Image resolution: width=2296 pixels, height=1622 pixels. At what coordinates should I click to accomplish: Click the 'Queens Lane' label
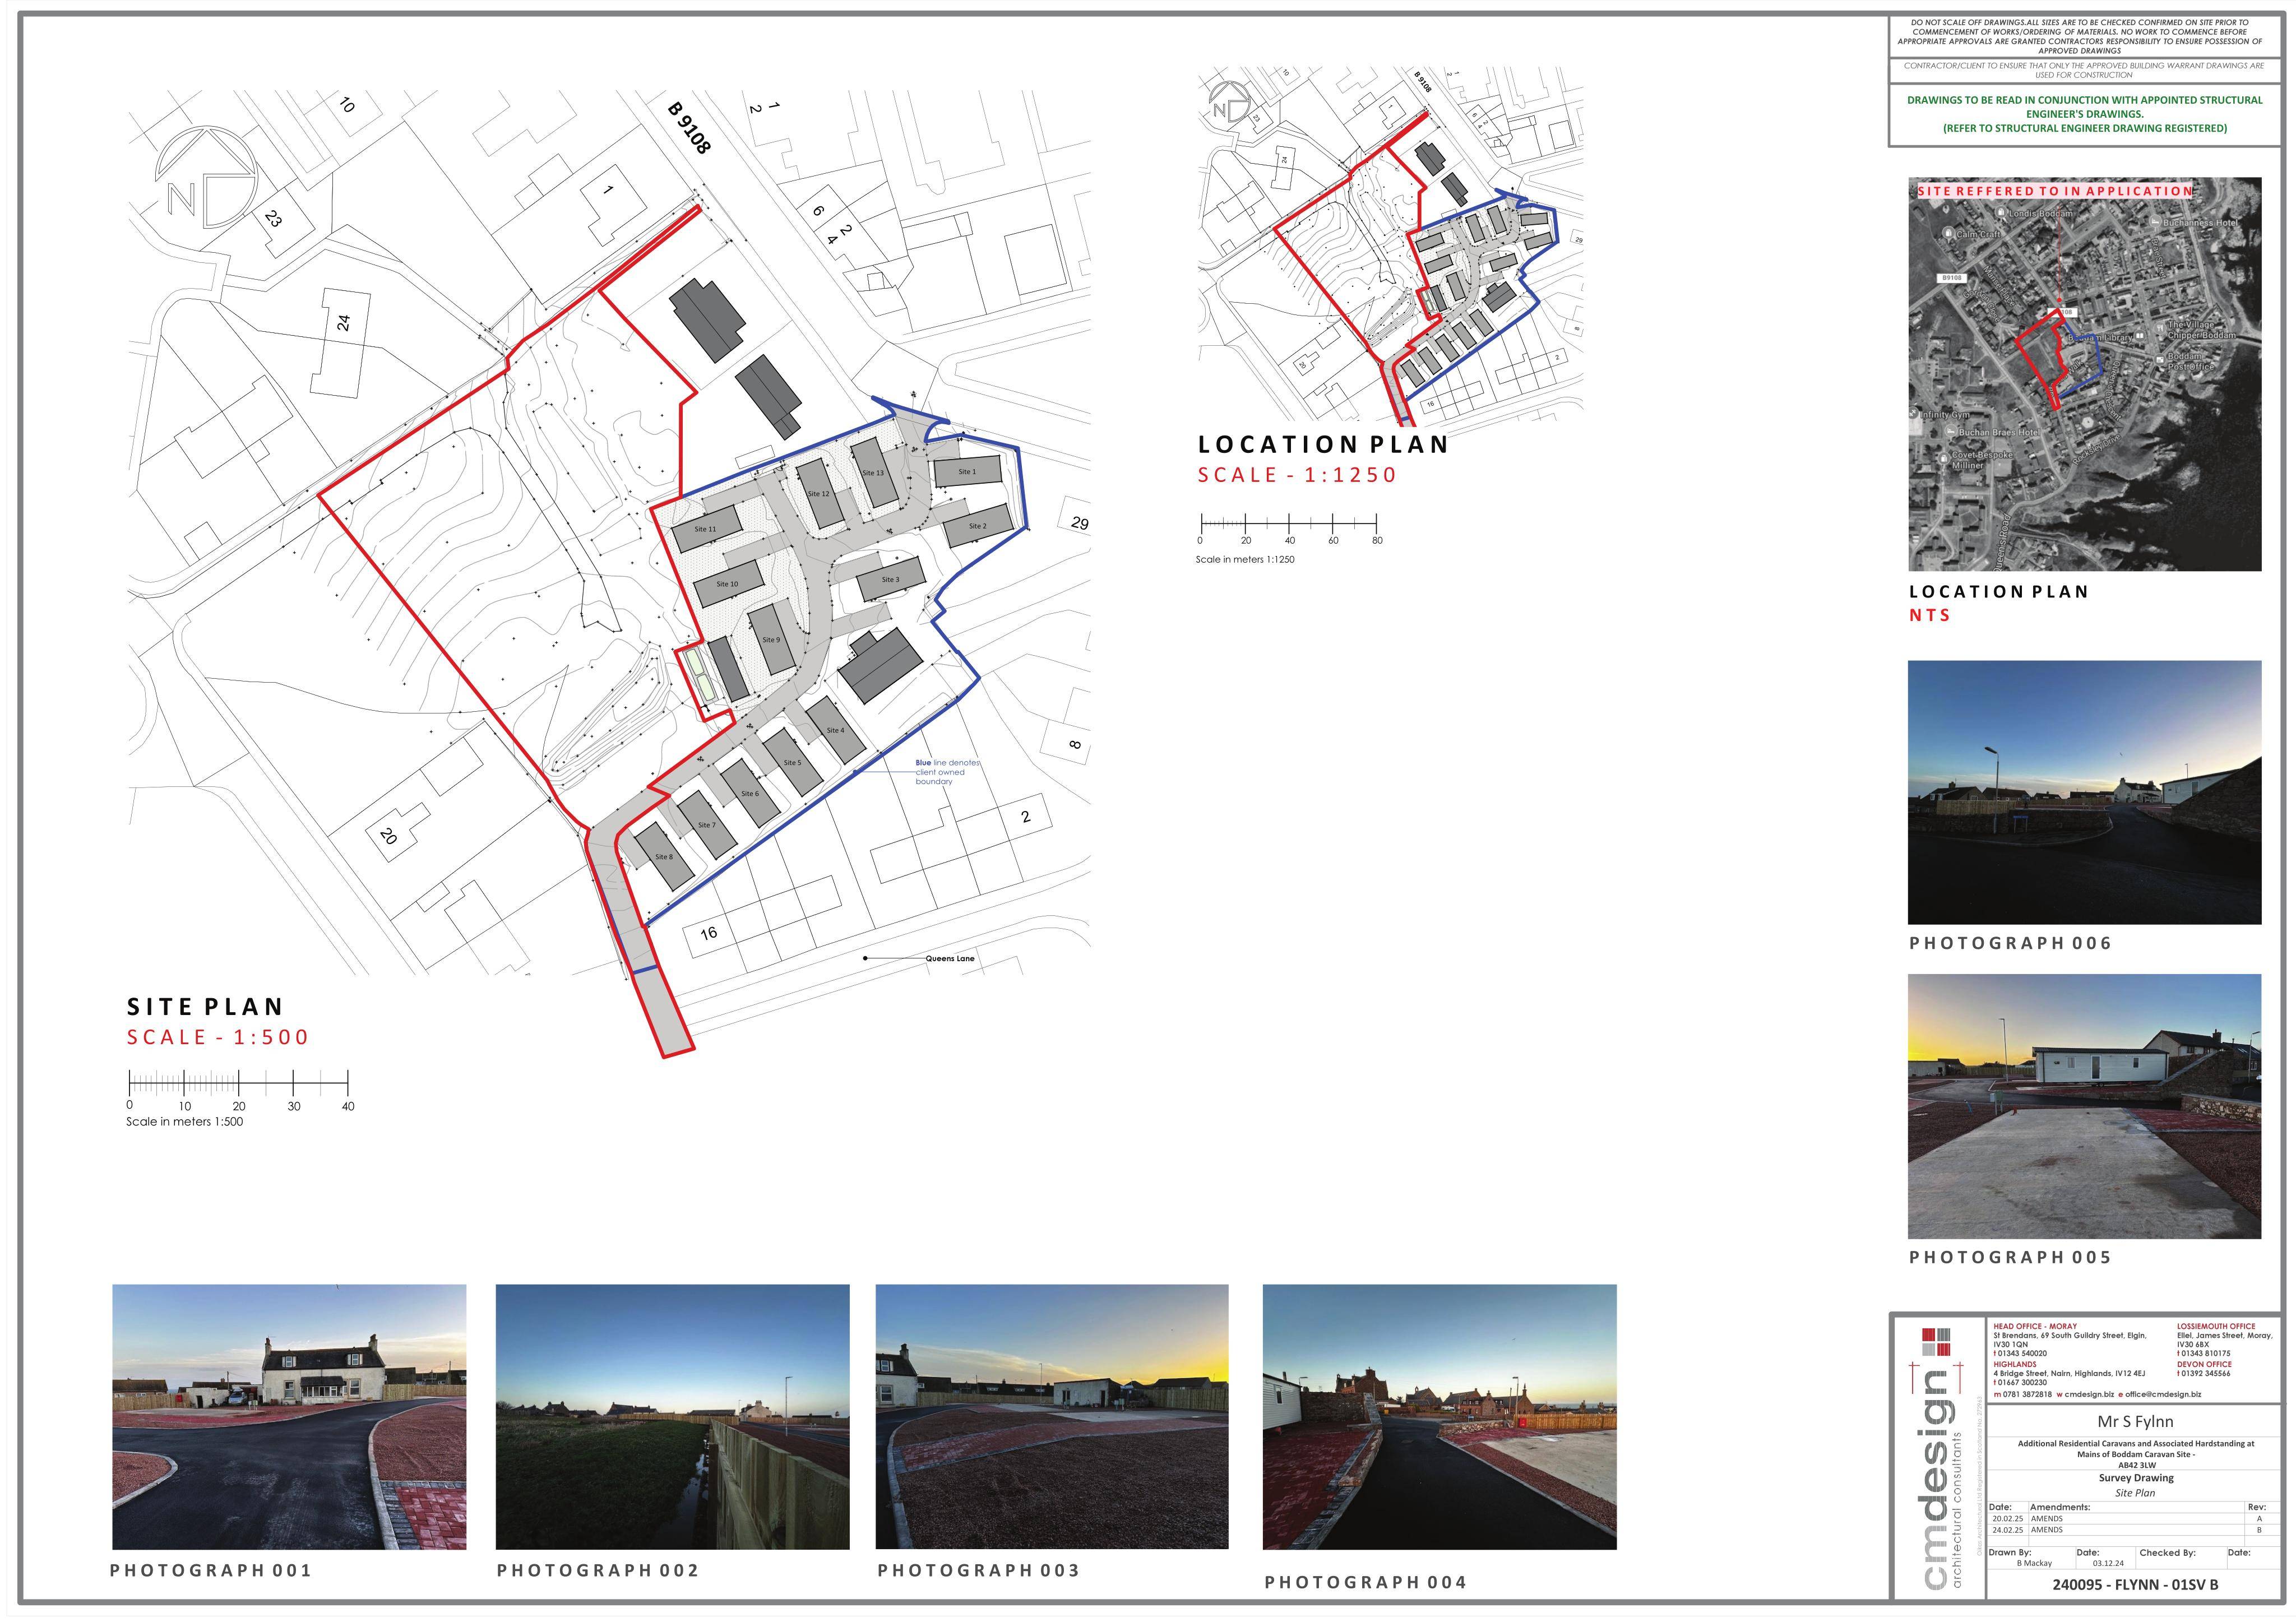click(x=949, y=958)
